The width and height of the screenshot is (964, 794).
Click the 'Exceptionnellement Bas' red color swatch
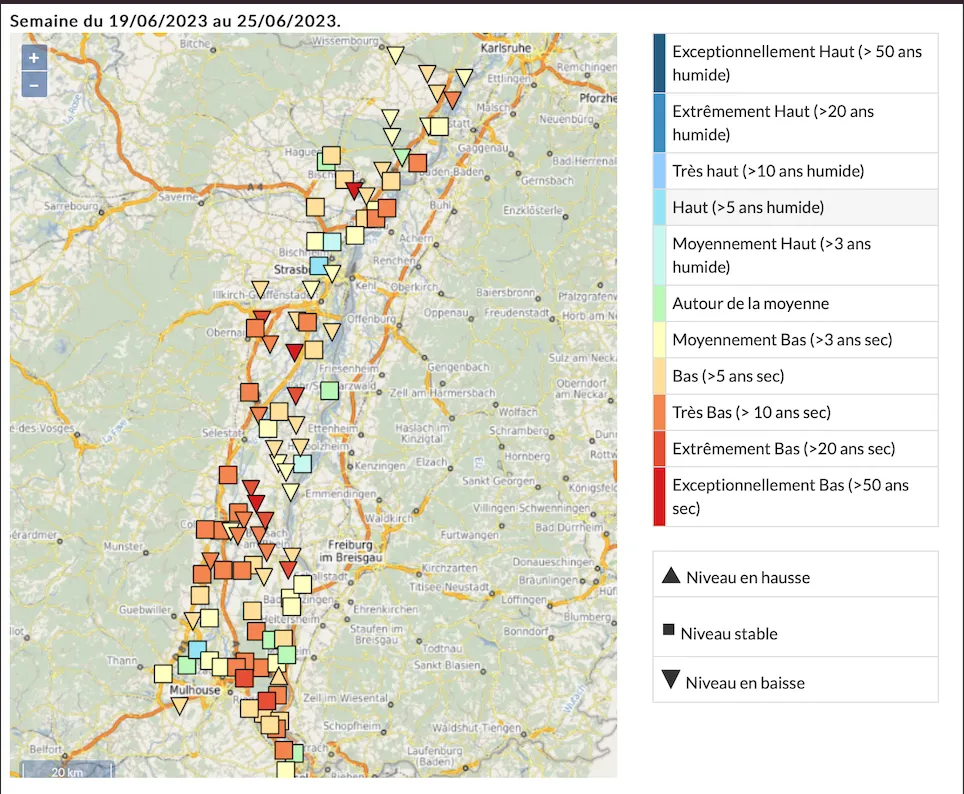pyautogui.click(x=659, y=496)
